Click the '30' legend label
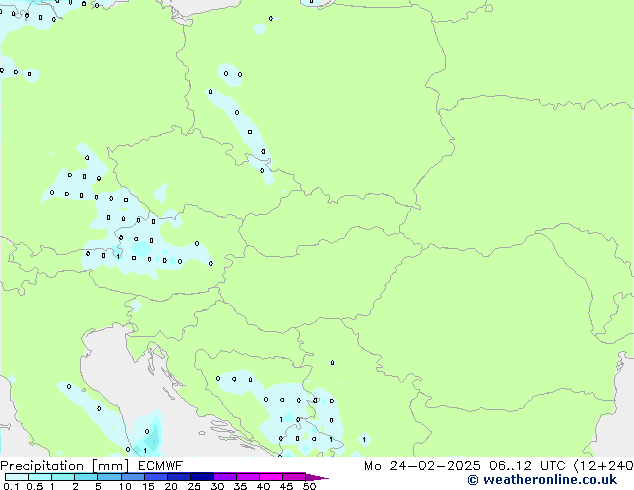634x490 pixels. click(217, 486)
